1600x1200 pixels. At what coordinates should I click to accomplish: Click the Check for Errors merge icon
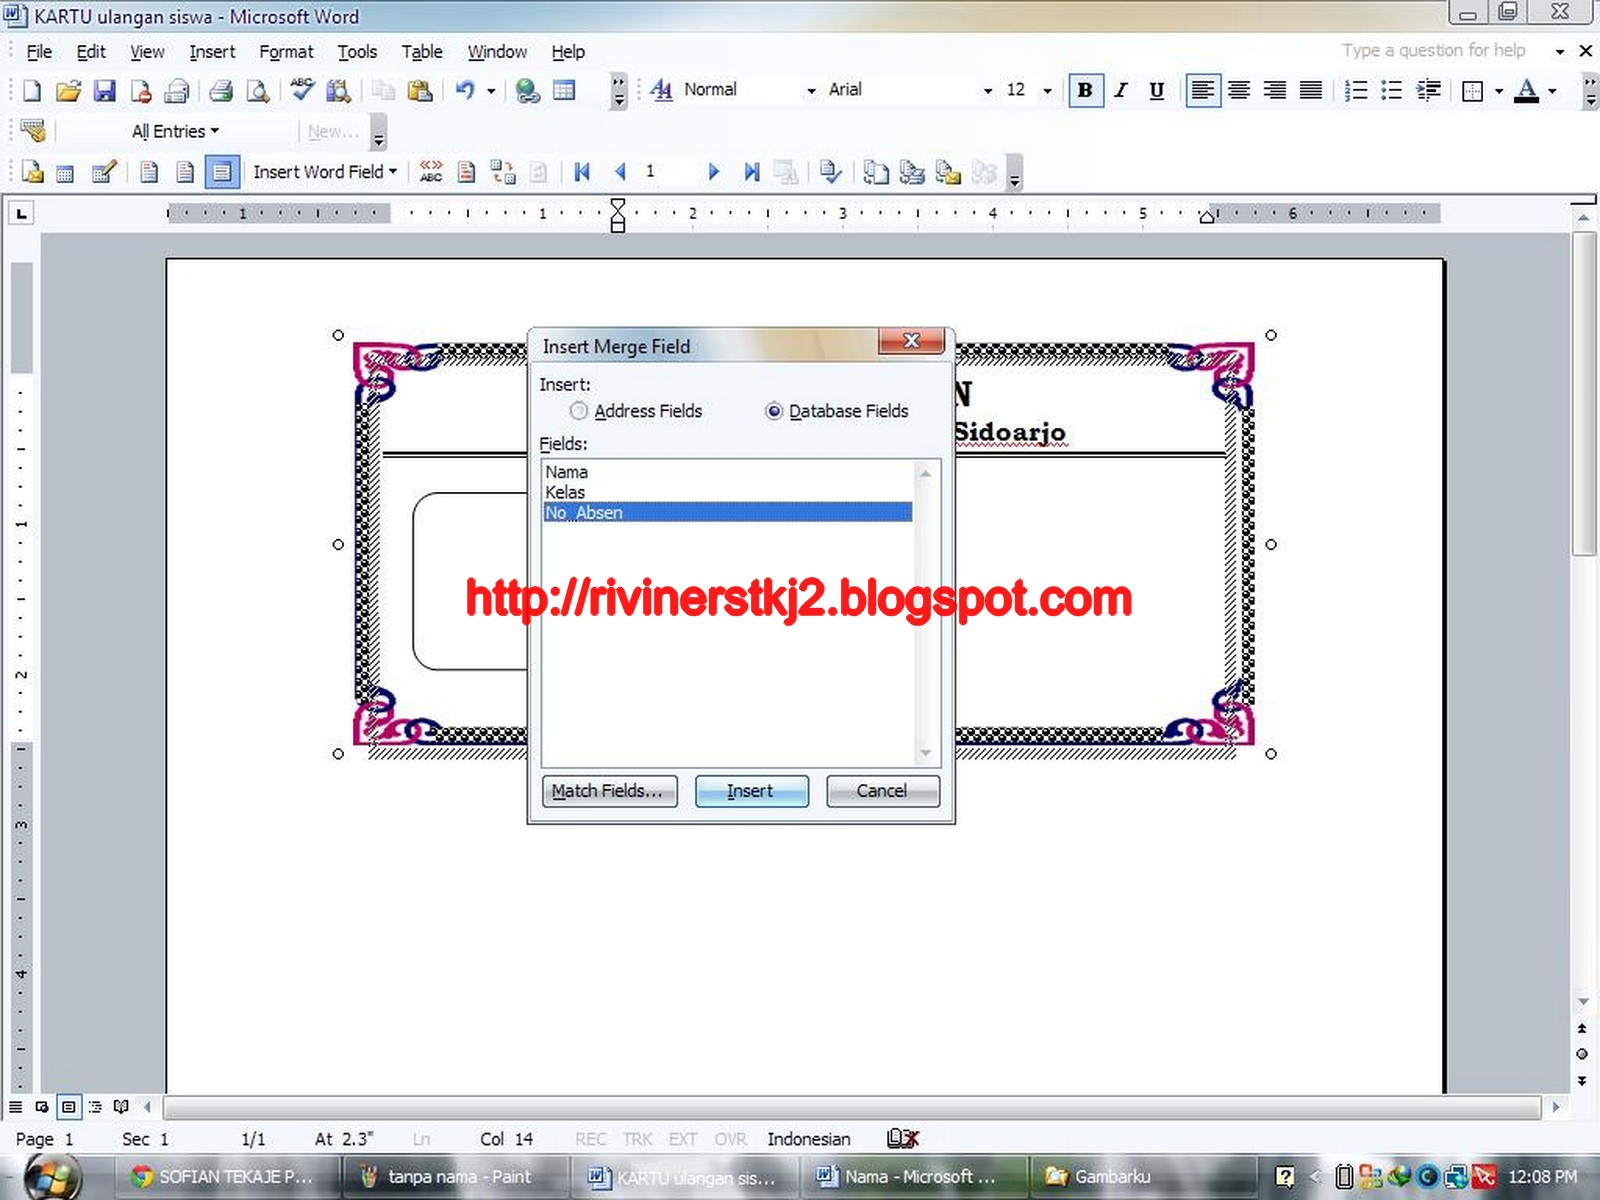click(x=830, y=172)
